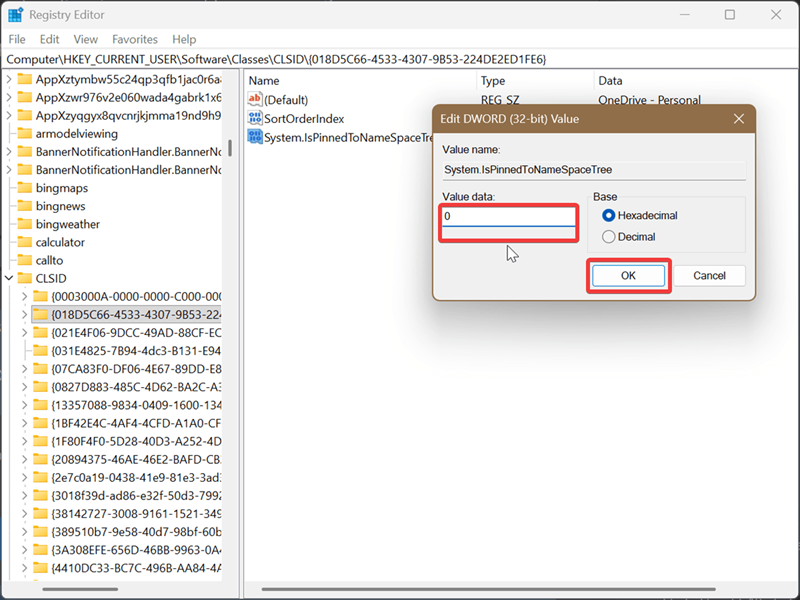
Task: Cancel the Edit DWORD dialog
Action: click(x=709, y=276)
